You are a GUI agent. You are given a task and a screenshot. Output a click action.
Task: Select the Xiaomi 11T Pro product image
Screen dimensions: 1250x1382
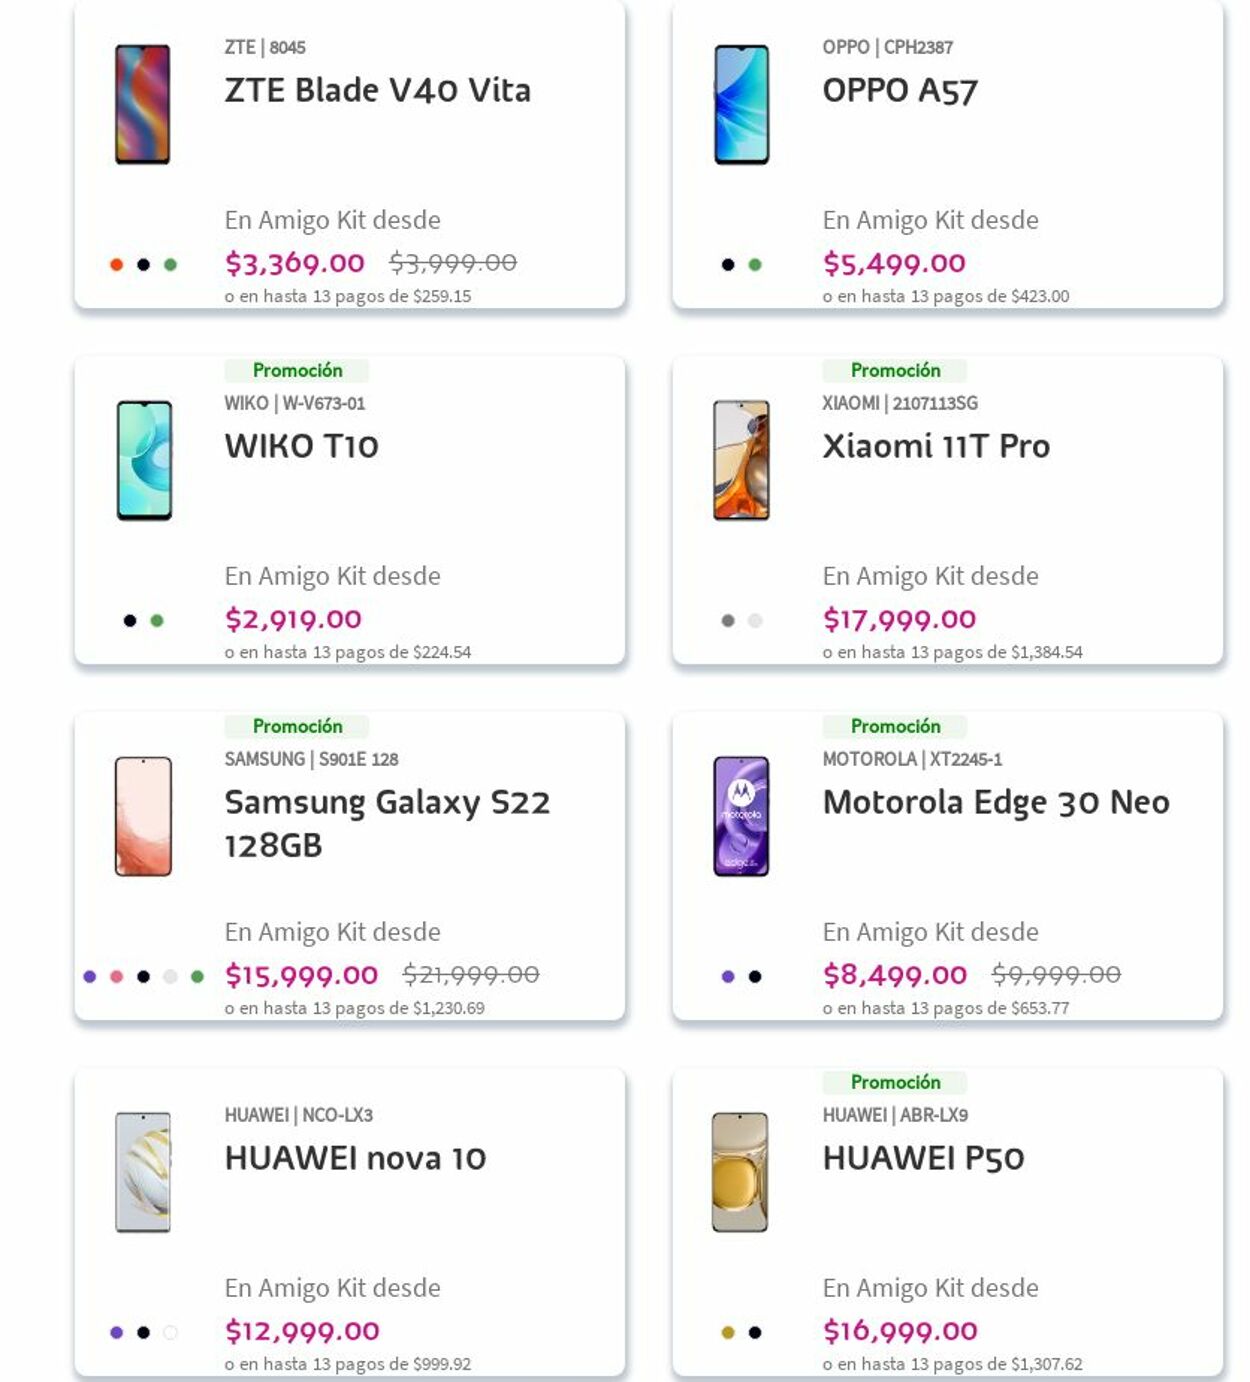point(741,460)
